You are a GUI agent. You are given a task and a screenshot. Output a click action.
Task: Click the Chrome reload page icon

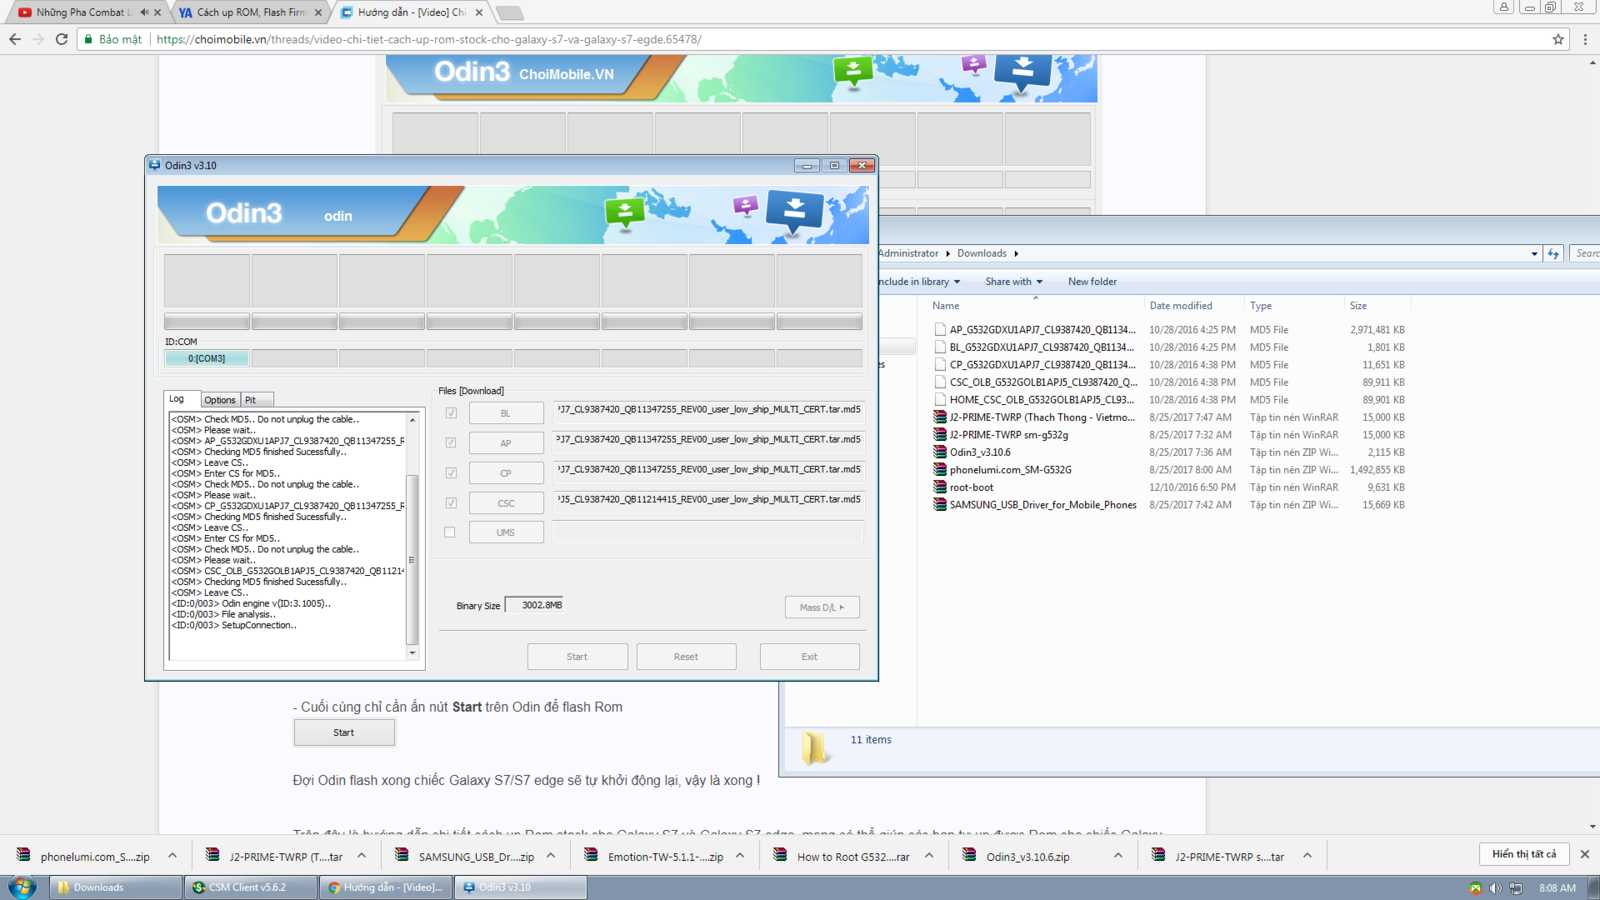pos(61,39)
